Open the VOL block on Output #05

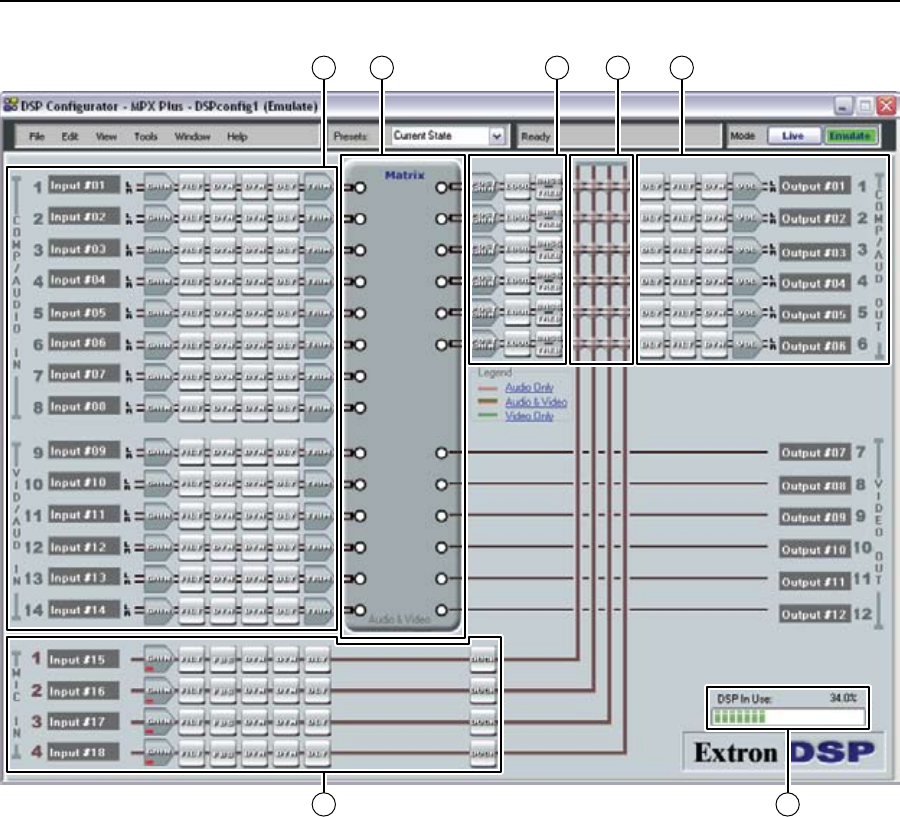(x=747, y=313)
